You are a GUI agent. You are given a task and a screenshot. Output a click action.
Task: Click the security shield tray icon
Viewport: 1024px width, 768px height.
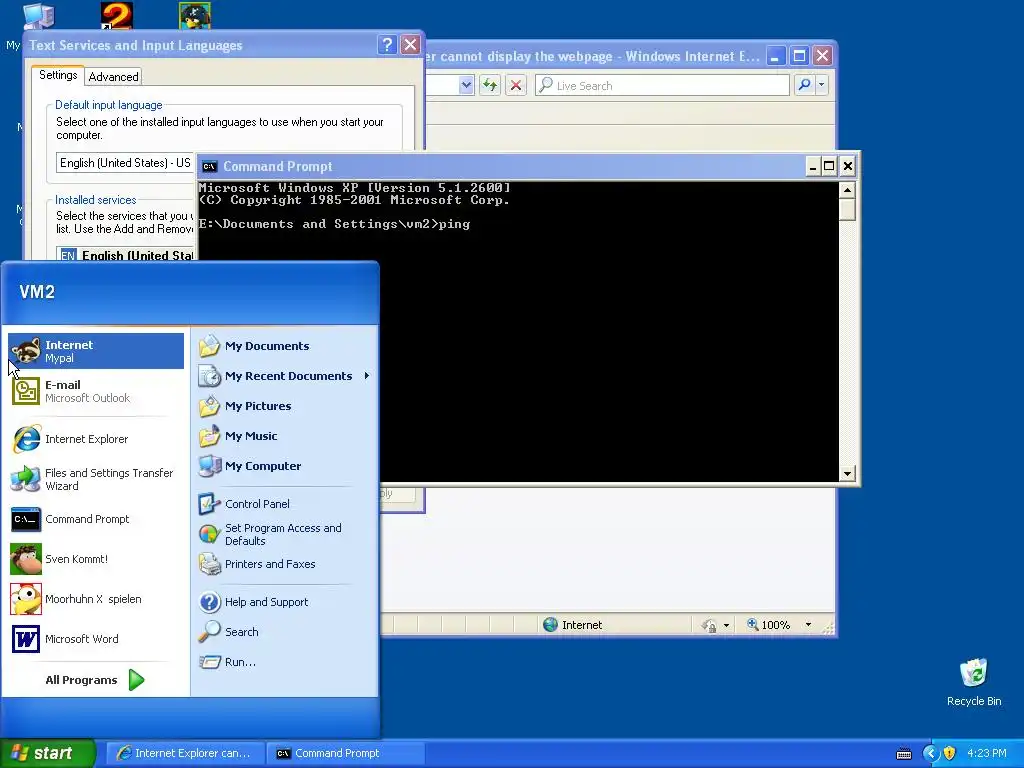(x=950, y=753)
